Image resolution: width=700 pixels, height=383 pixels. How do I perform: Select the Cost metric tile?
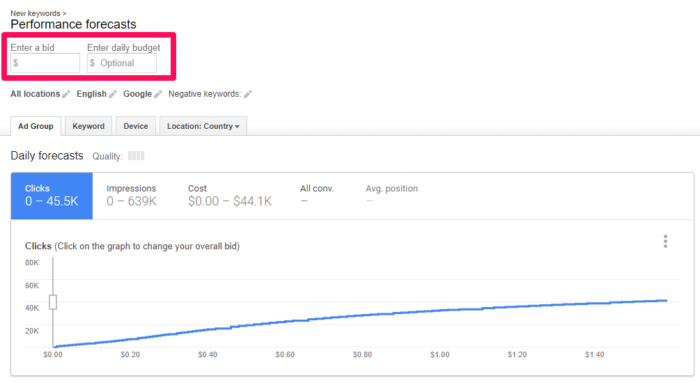tap(229, 196)
